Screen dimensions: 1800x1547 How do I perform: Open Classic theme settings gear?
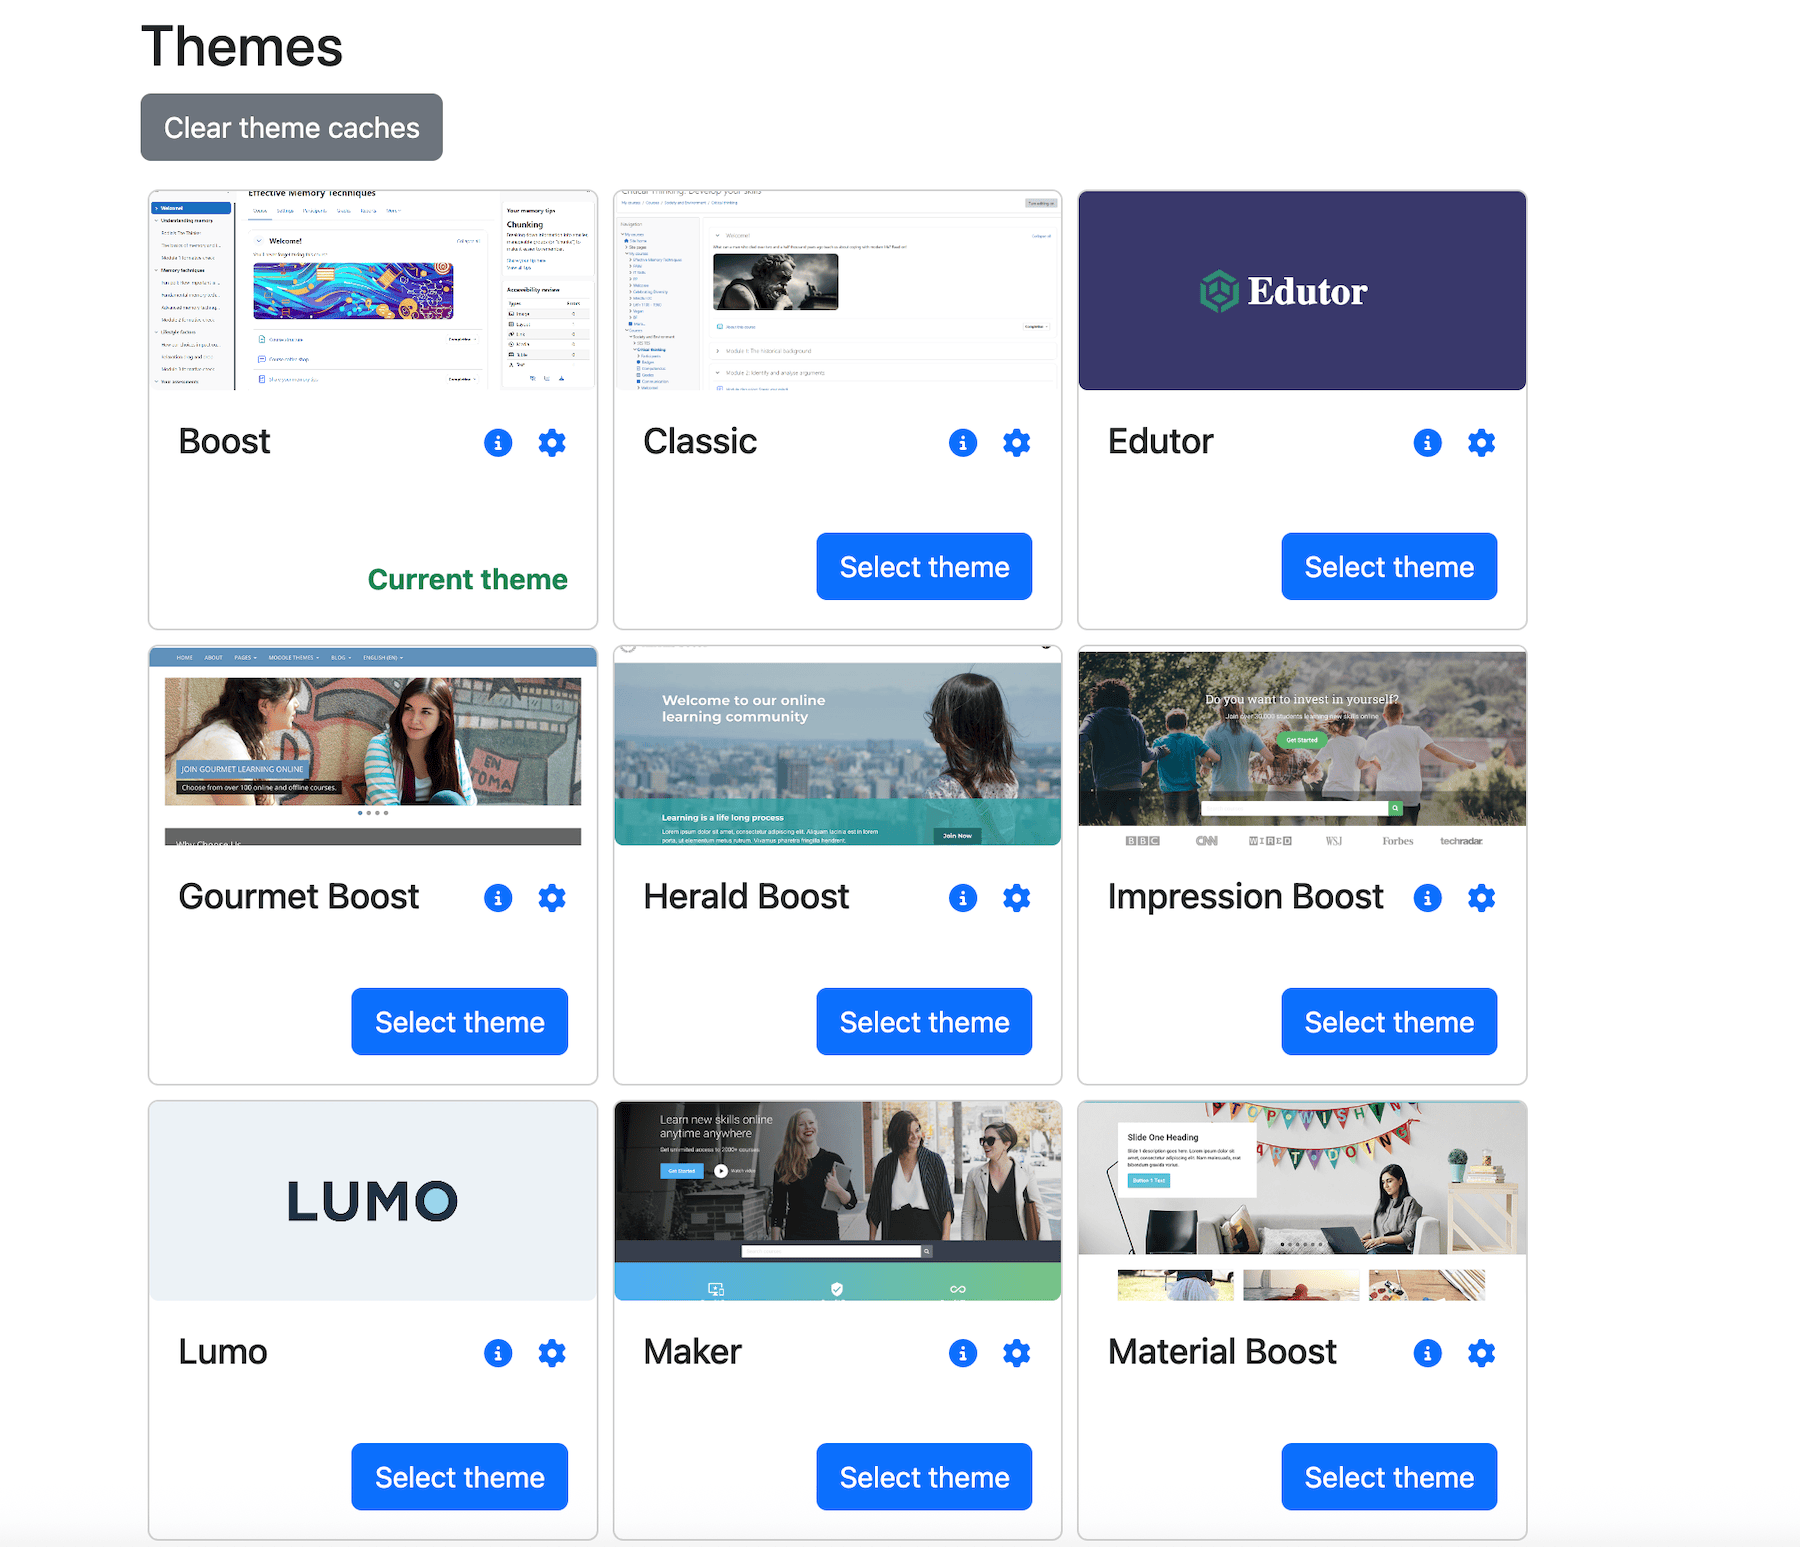[x=1016, y=443]
